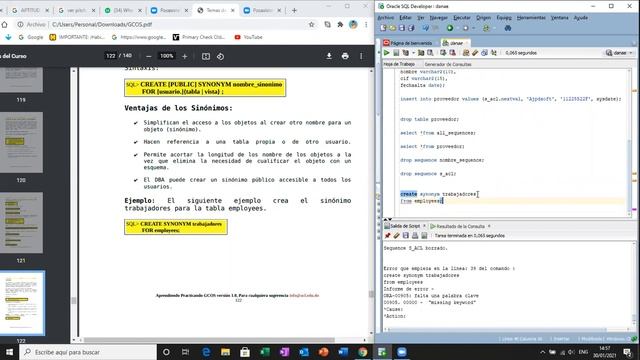The height and width of the screenshot is (360, 640).
Task: Open a new Chrome tab
Action: (294, 10)
